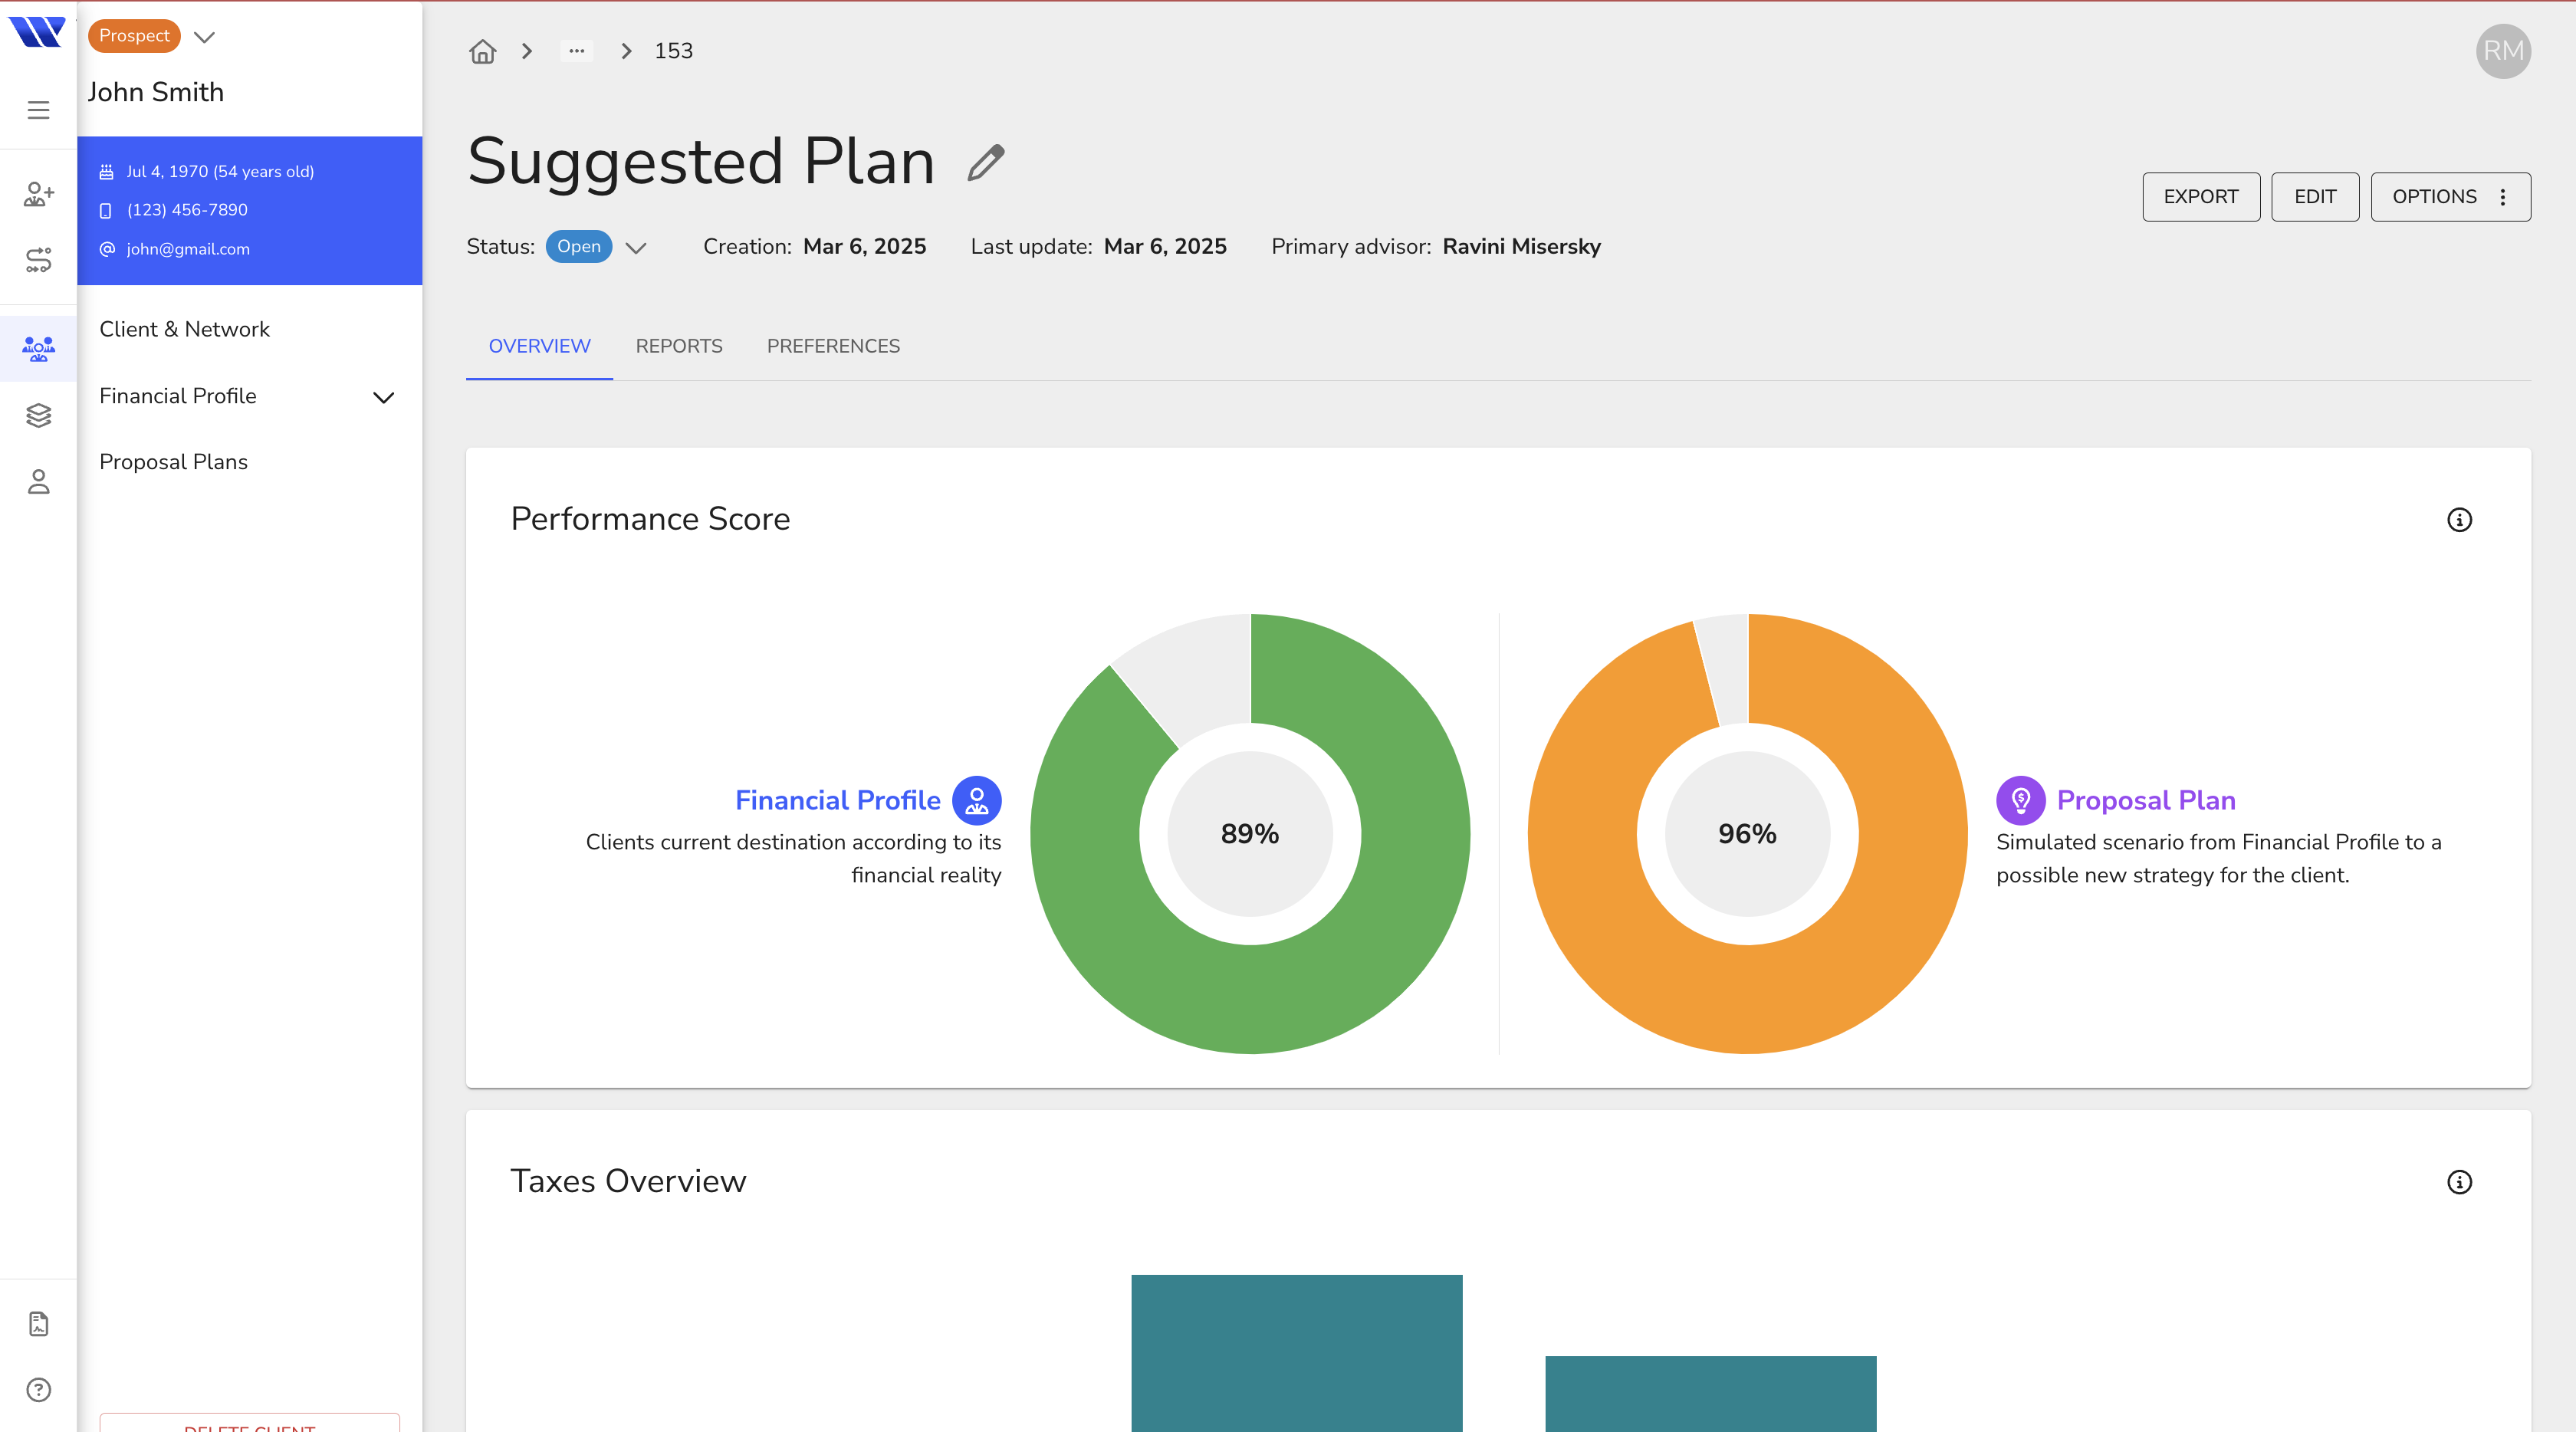
Task: Go to home via breadcrumb house icon
Action: click(483, 51)
